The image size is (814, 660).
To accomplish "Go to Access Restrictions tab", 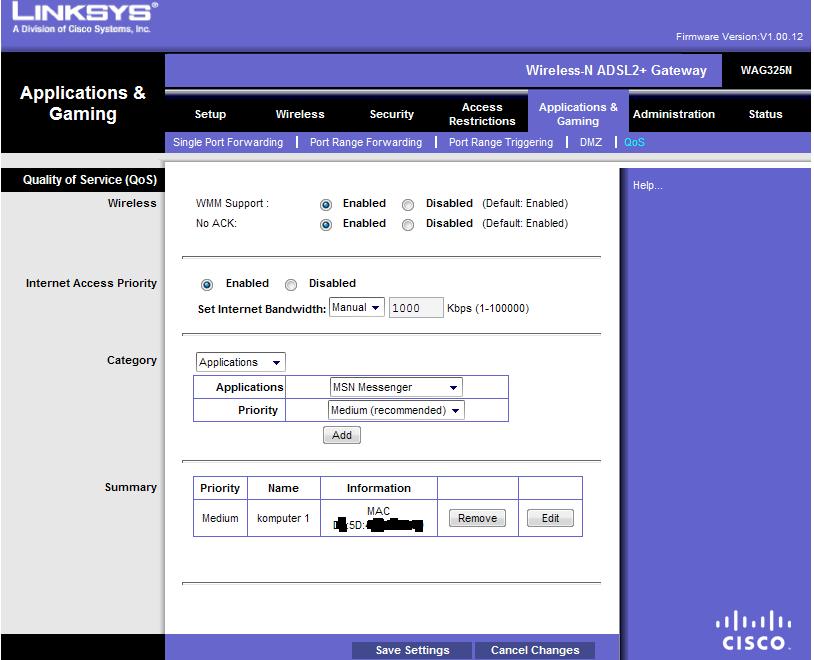I will (x=482, y=114).
